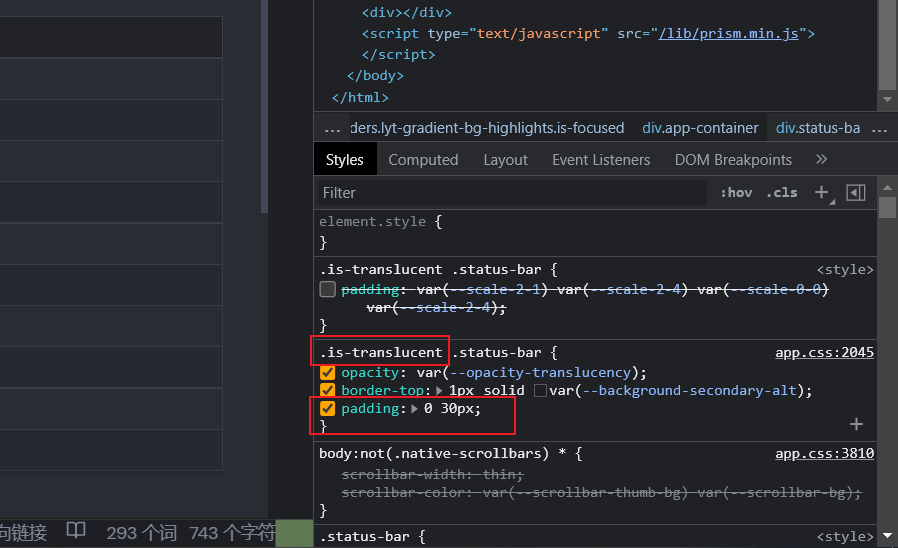Click the Filter styles input field

point(512,193)
